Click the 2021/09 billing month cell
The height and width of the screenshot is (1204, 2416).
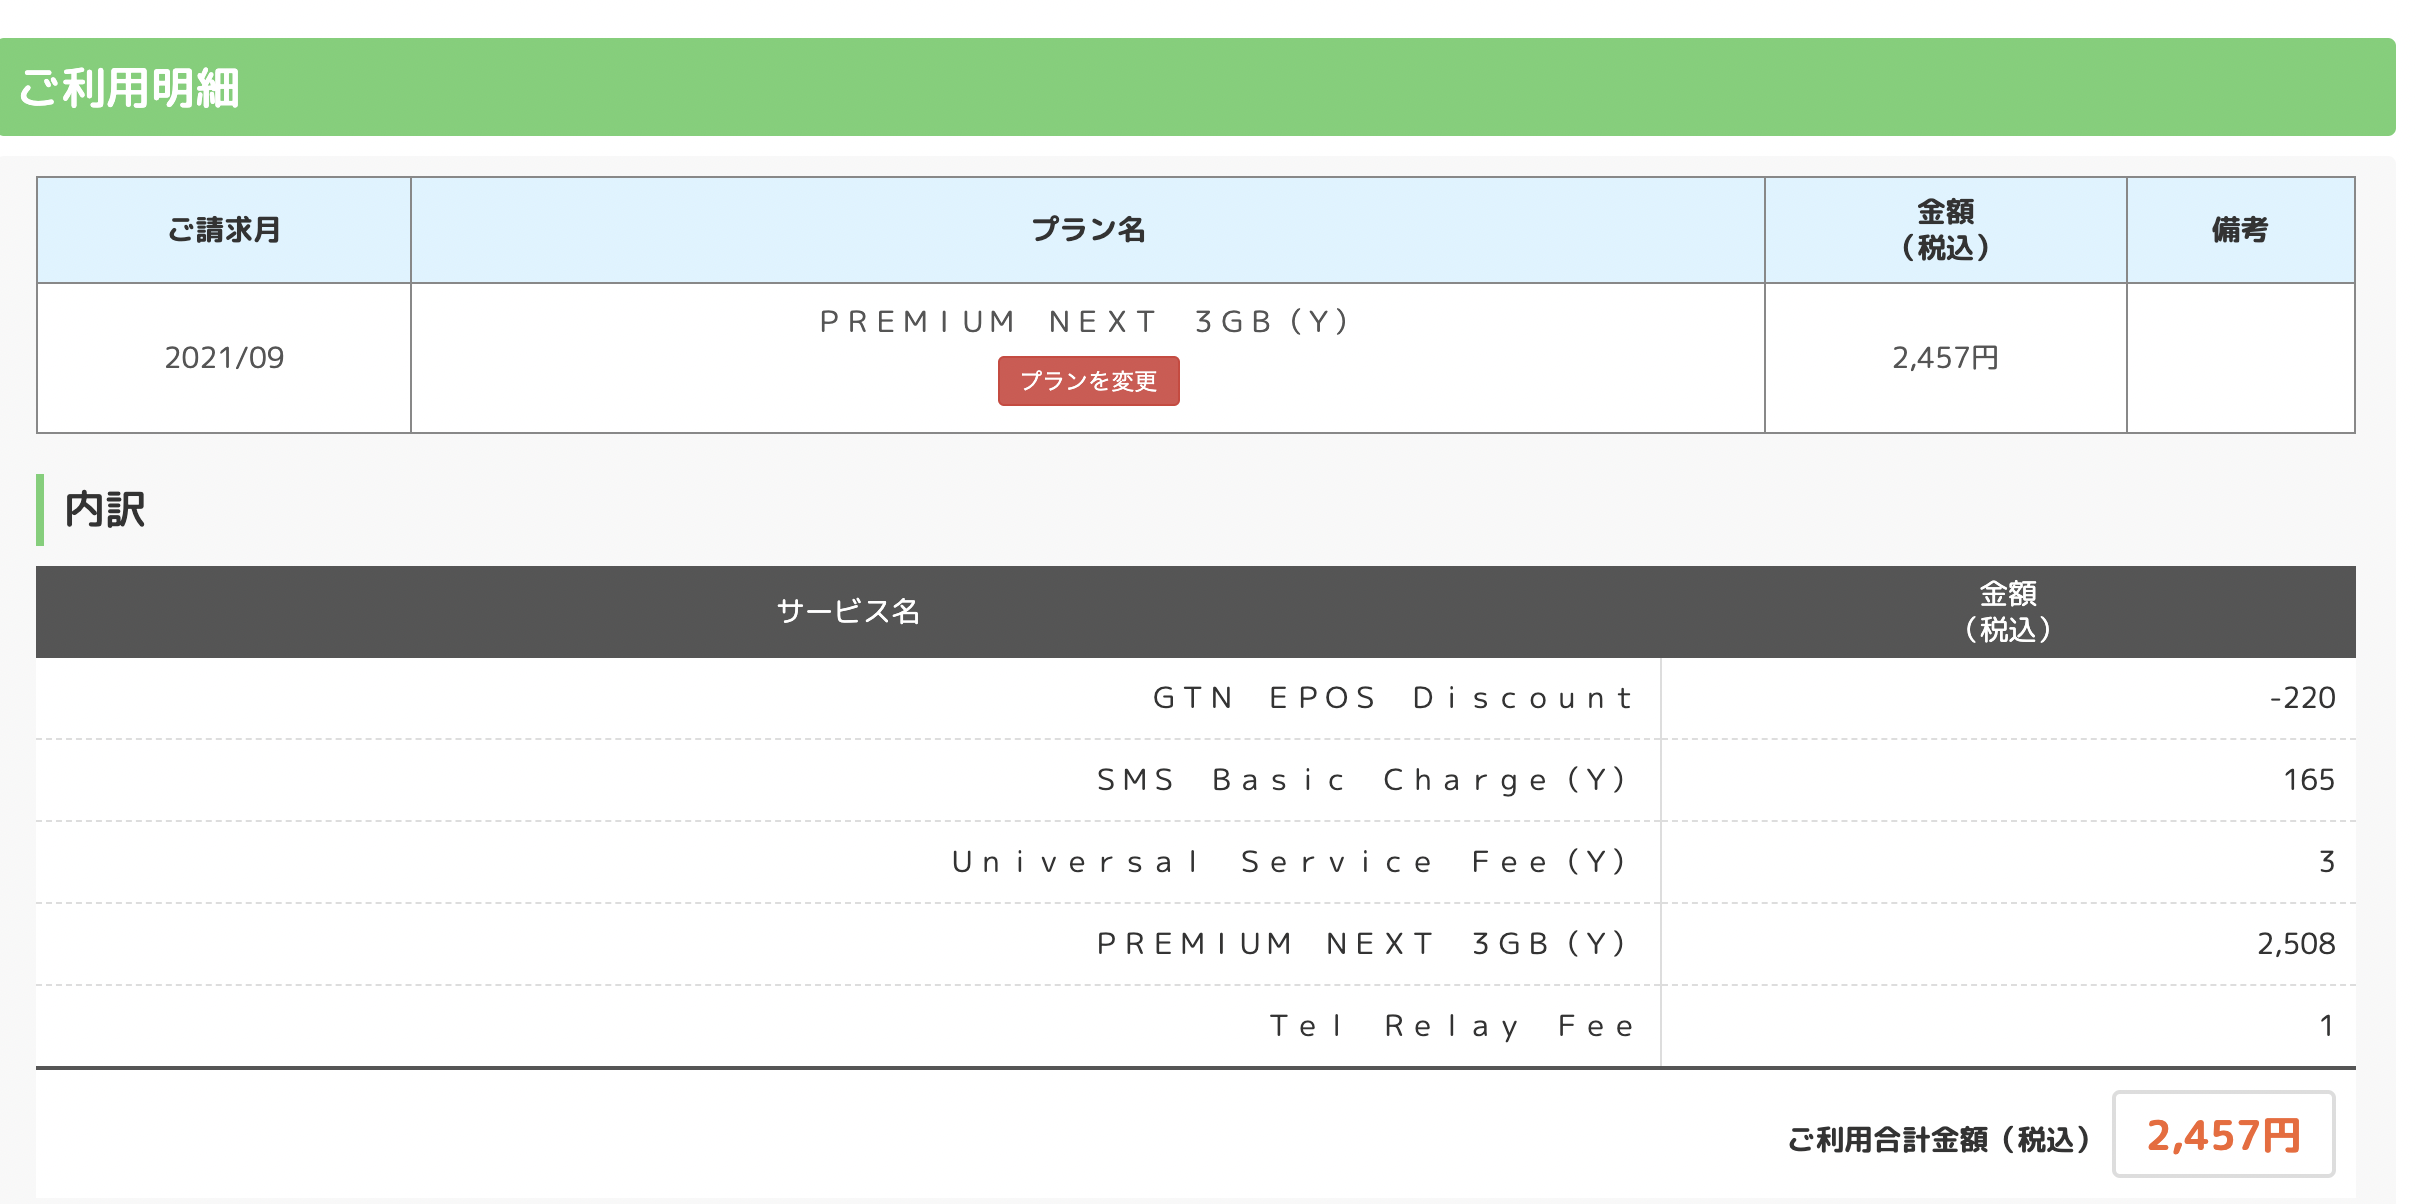coord(224,358)
